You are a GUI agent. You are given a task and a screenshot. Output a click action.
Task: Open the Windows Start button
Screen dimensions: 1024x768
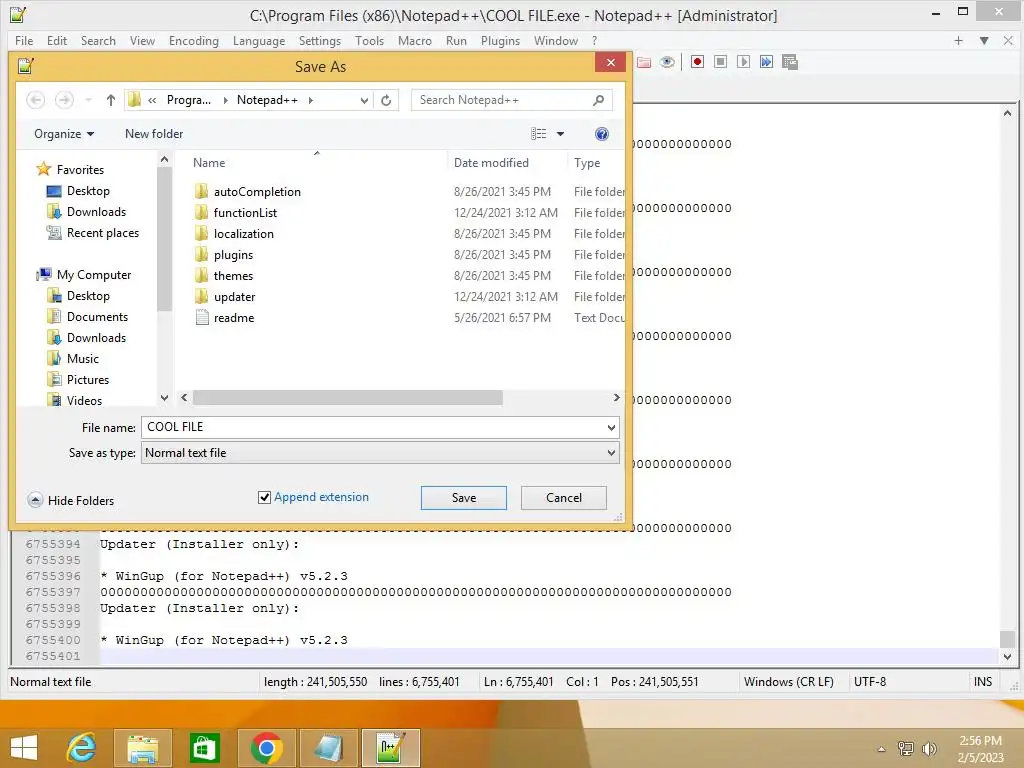pos(24,748)
